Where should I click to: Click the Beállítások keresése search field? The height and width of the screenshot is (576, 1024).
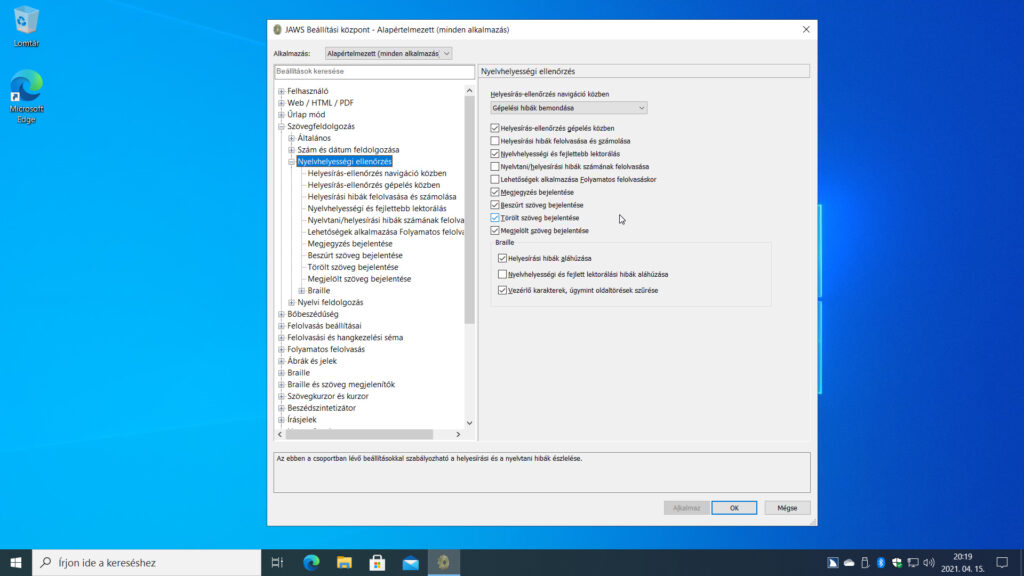tap(374, 71)
